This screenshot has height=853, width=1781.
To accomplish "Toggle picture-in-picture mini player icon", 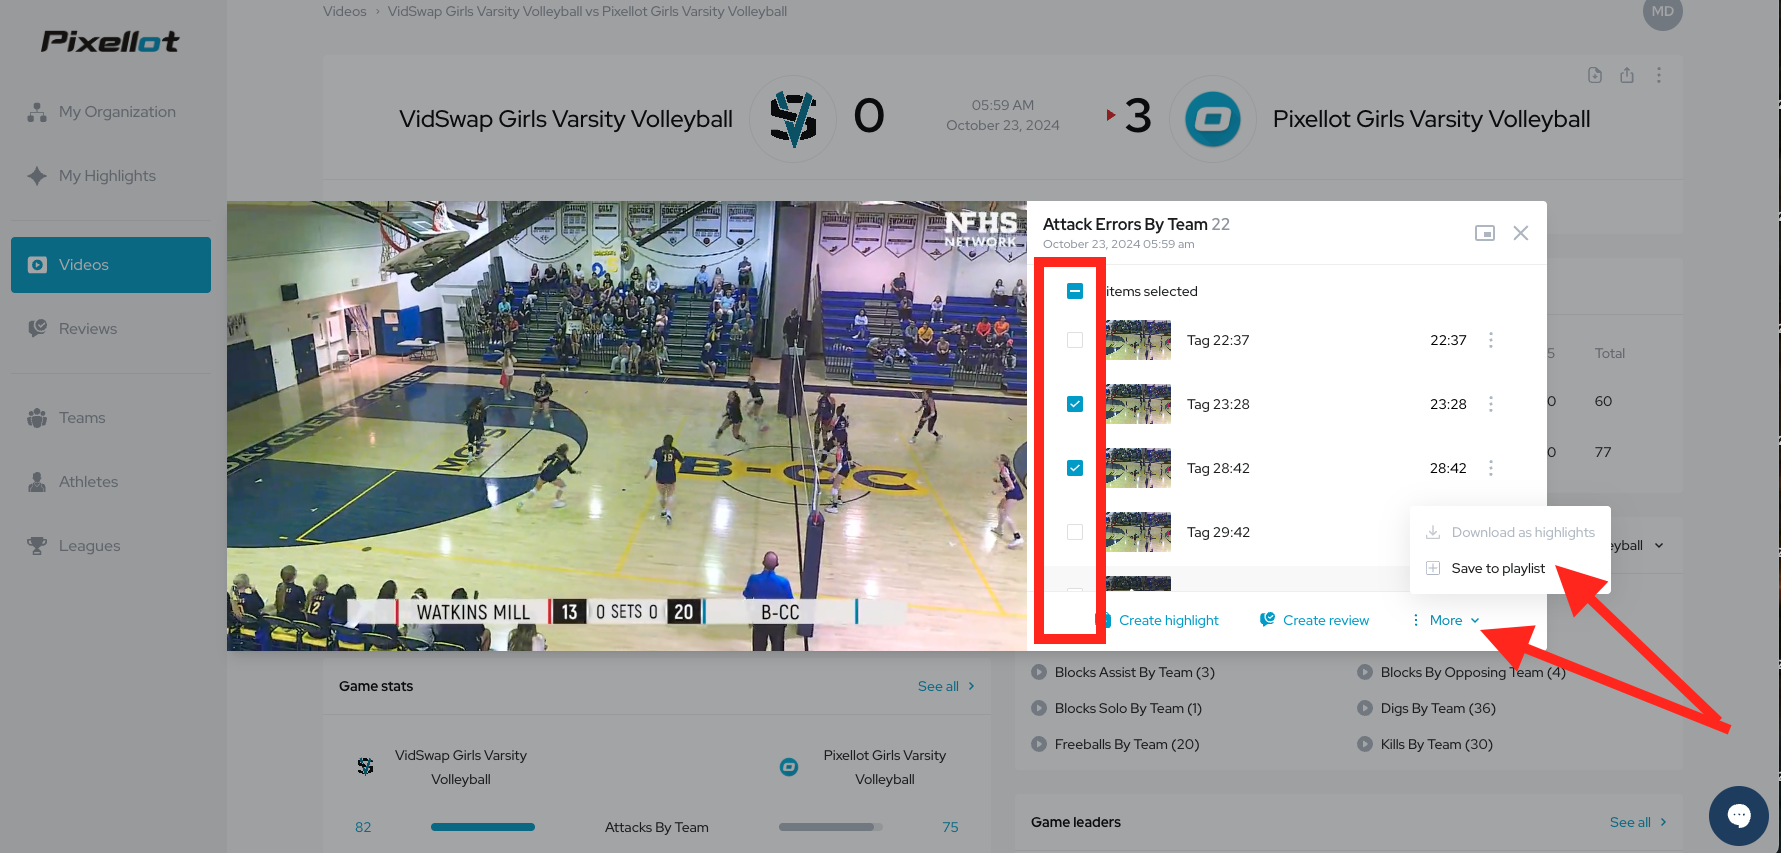I will [x=1485, y=233].
